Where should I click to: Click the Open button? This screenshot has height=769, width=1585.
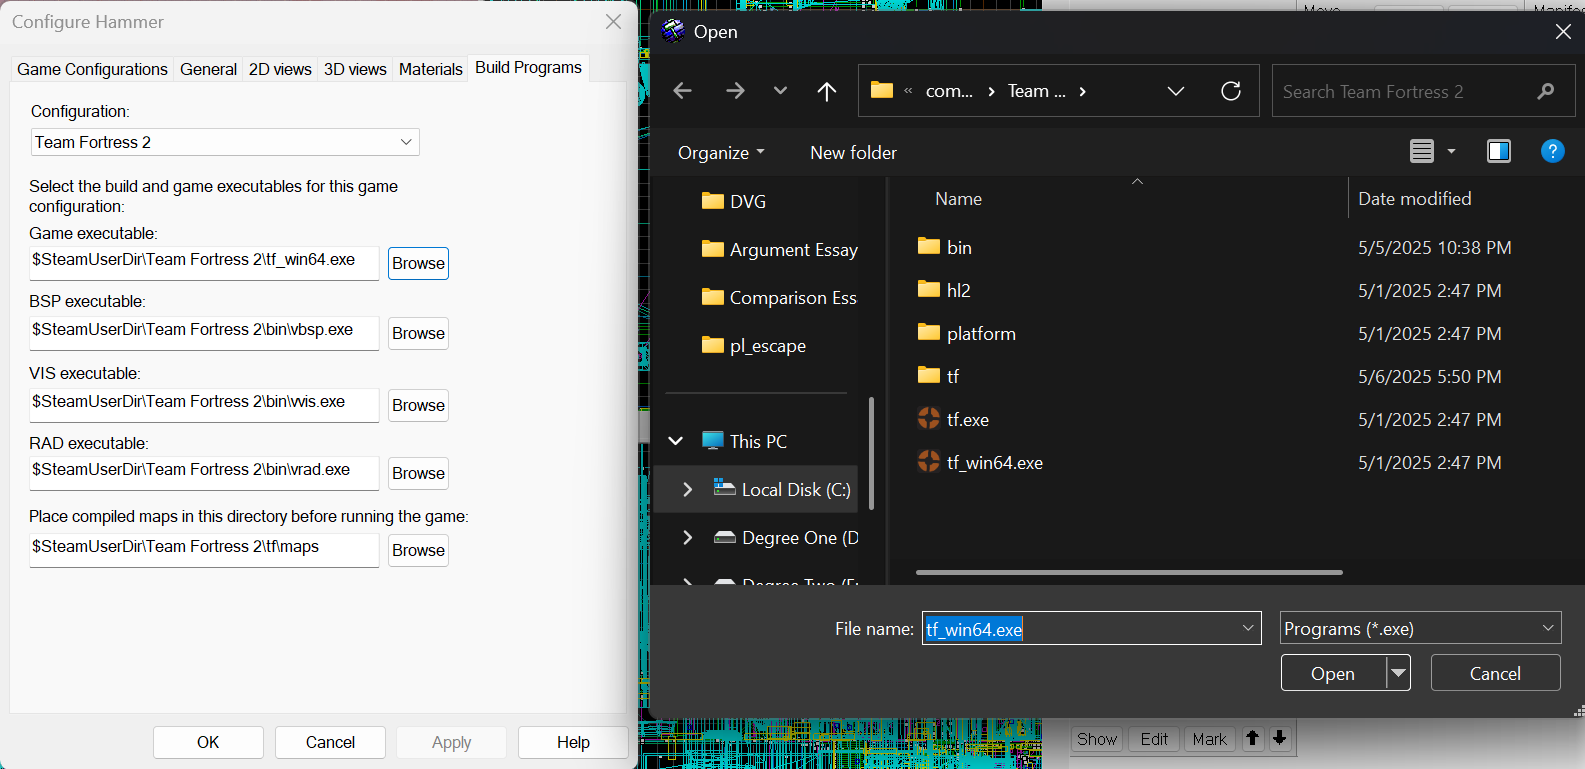coord(1333,673)
